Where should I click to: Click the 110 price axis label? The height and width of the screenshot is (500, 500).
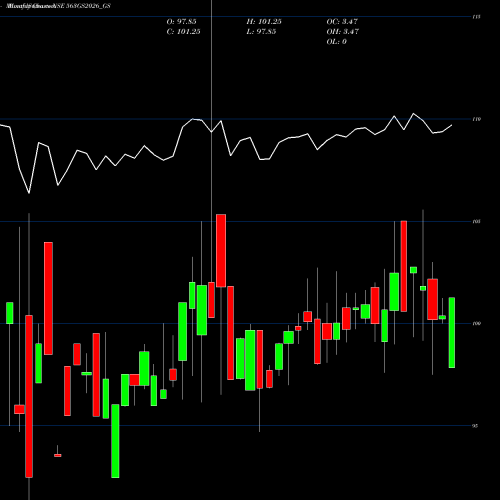point(477,119)
